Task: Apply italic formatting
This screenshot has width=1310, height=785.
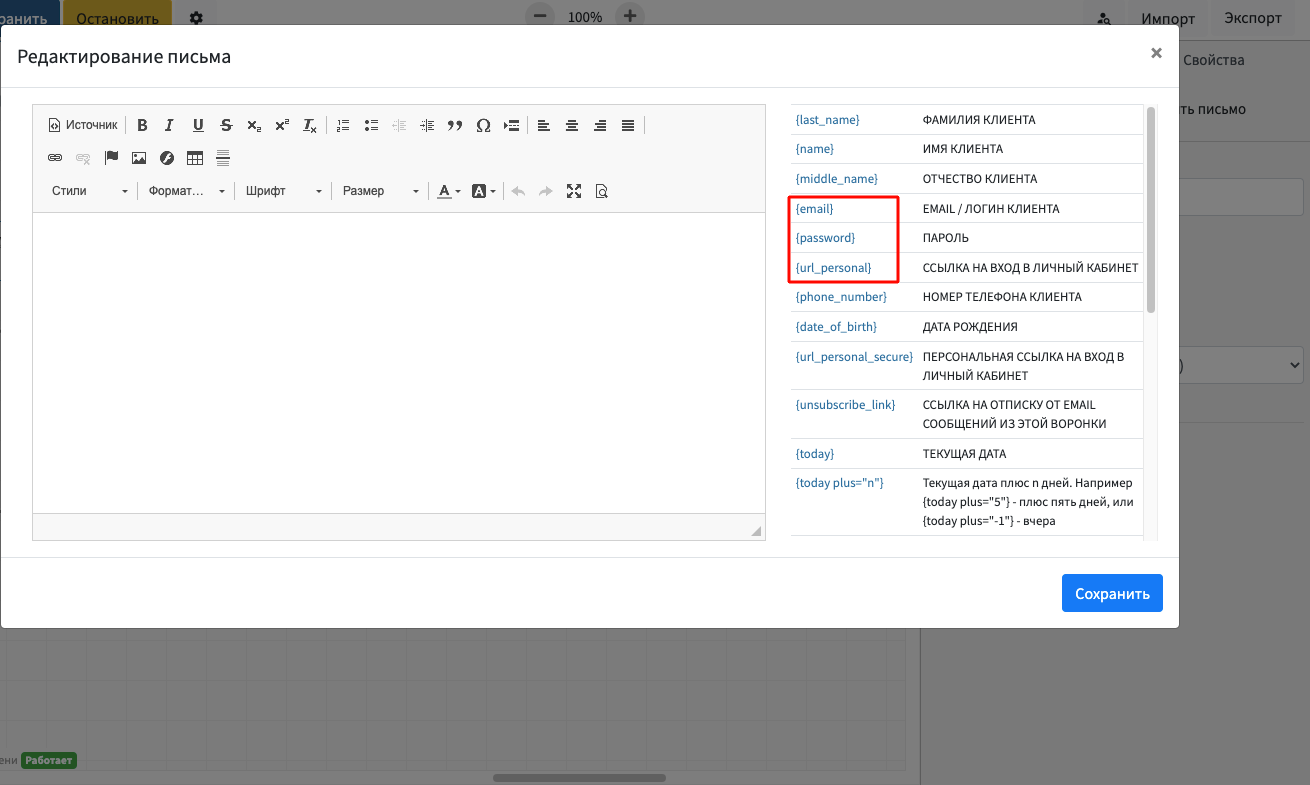Action: [x=170, y=125]
